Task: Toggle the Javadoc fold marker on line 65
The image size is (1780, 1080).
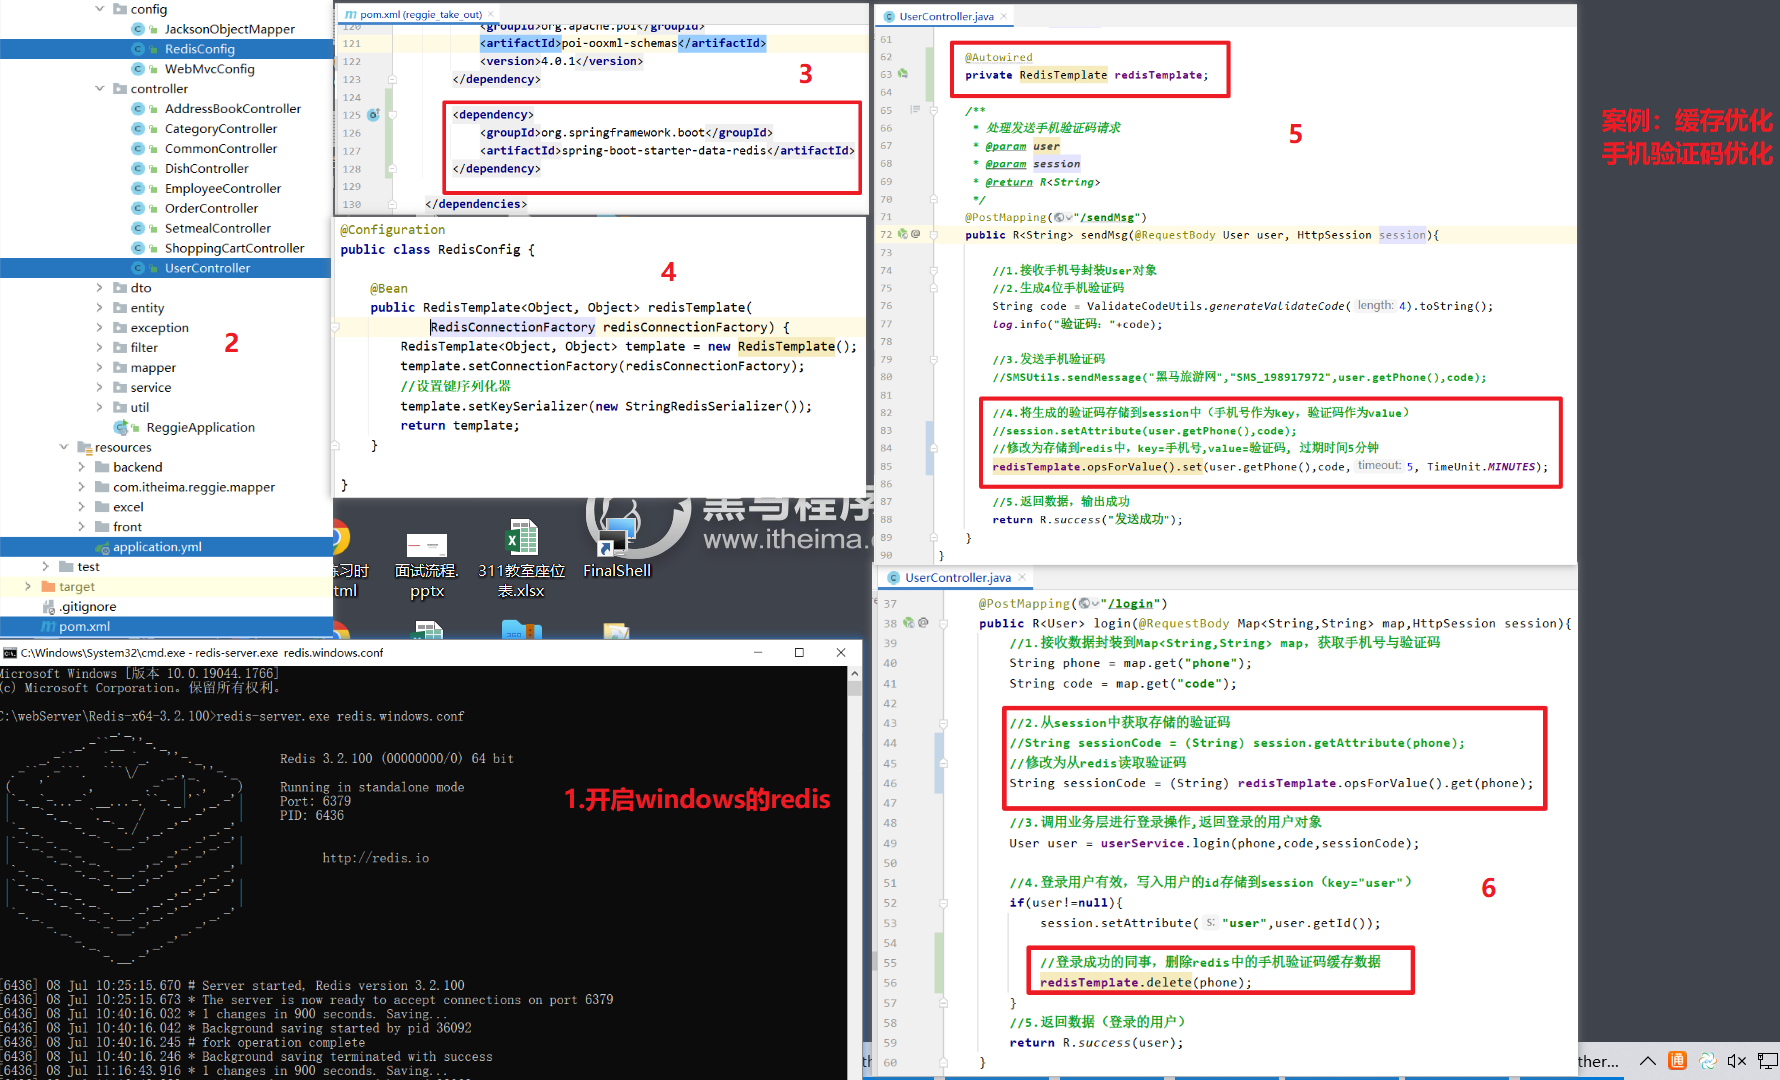Action: tap(933, 110)
